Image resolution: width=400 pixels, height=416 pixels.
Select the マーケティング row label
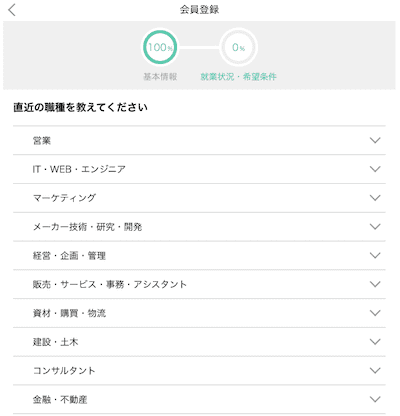(x=64, y=198)
